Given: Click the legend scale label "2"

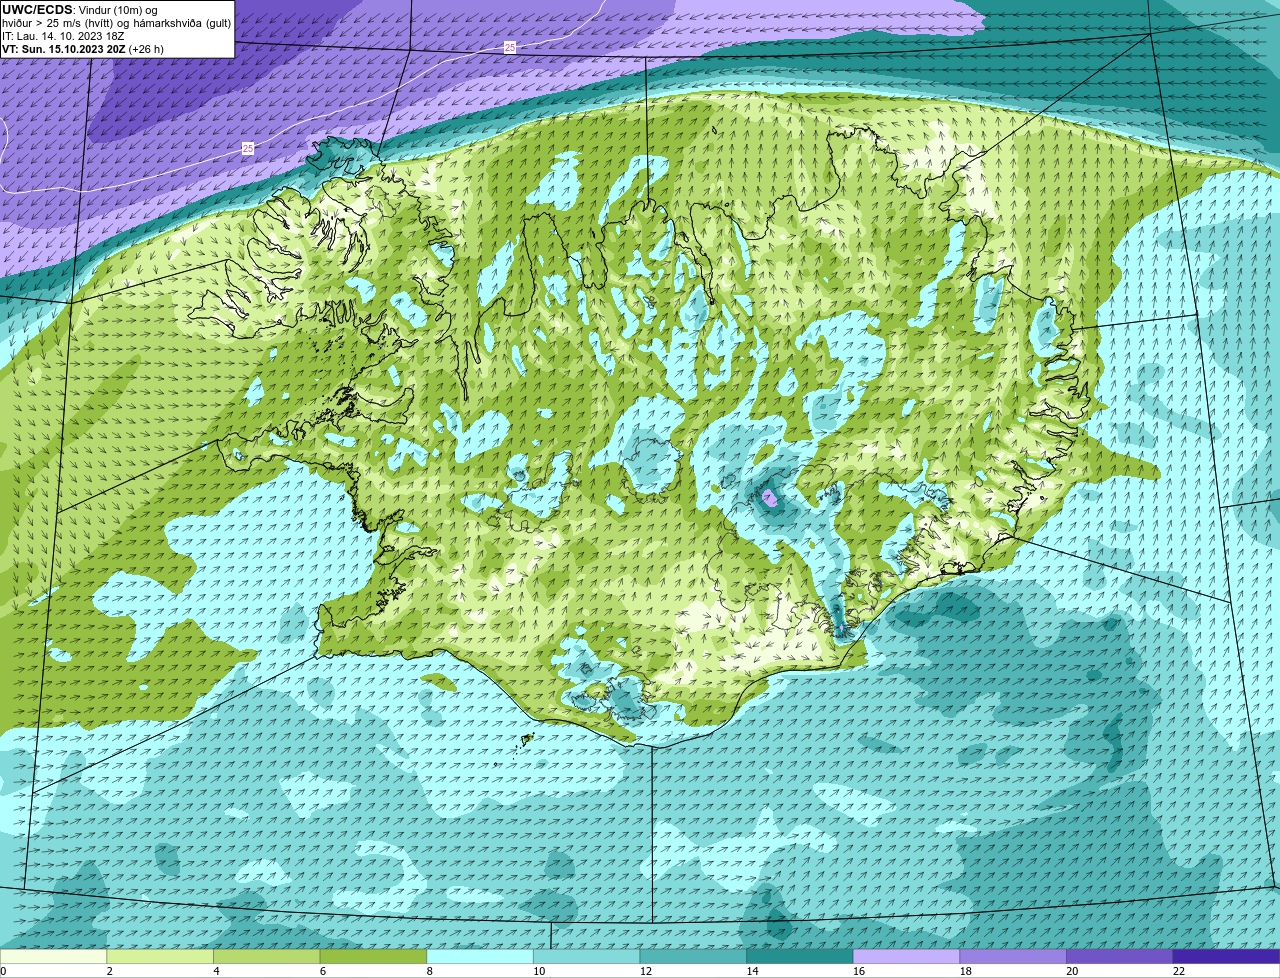Looking at the screenshot, I should [x=110, y=971].
